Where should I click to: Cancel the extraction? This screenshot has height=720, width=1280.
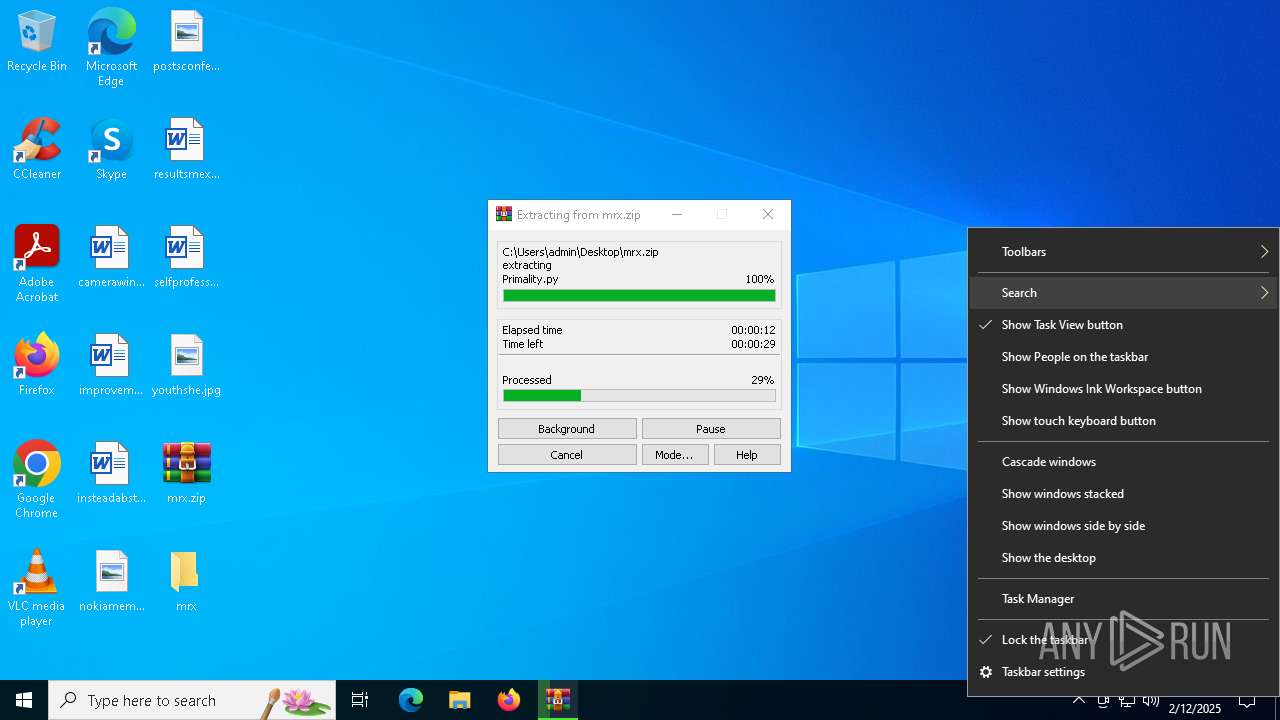[x=567, y=455]
